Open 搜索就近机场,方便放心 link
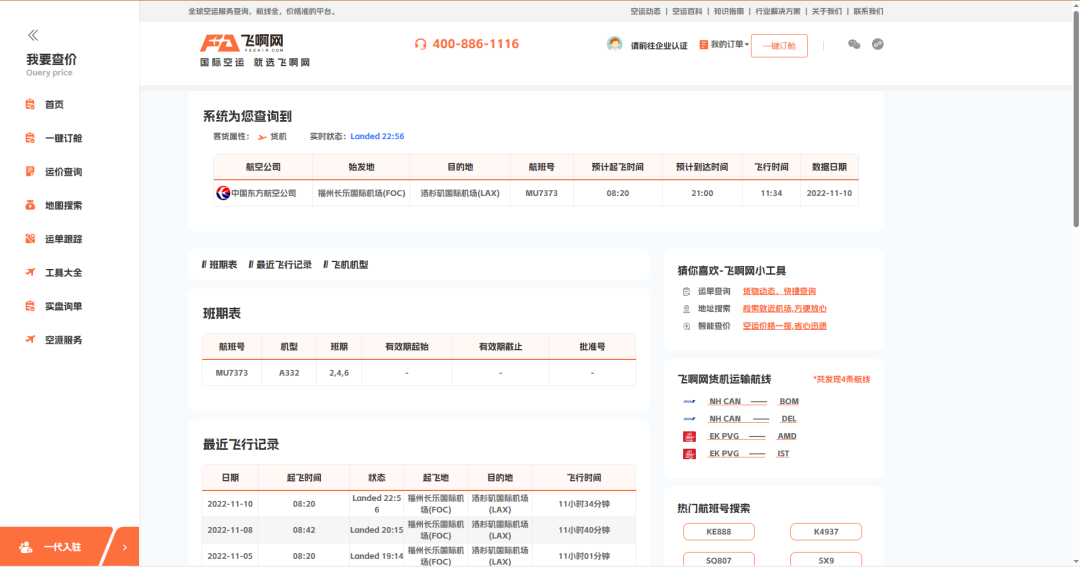 pyautogui.click(x=785, y=309)
